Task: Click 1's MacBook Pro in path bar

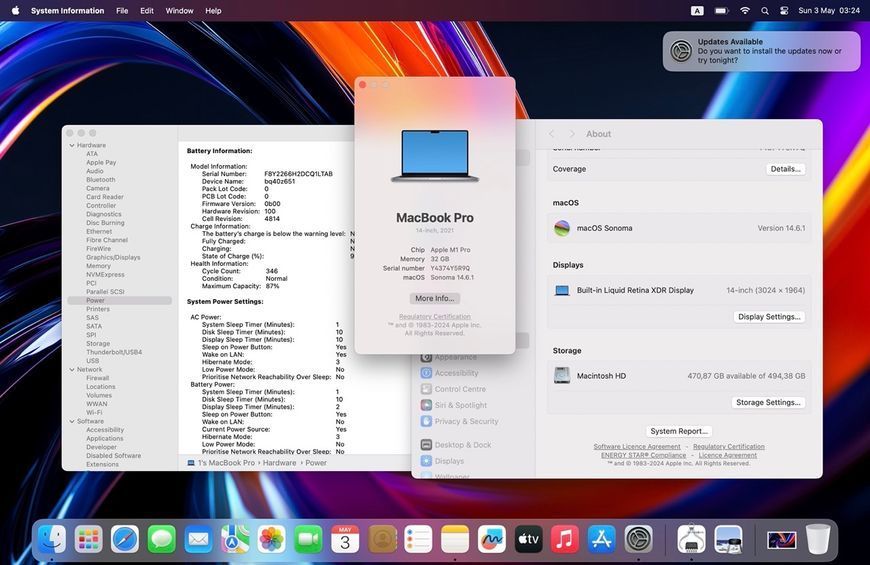Action: pos(221,462)
